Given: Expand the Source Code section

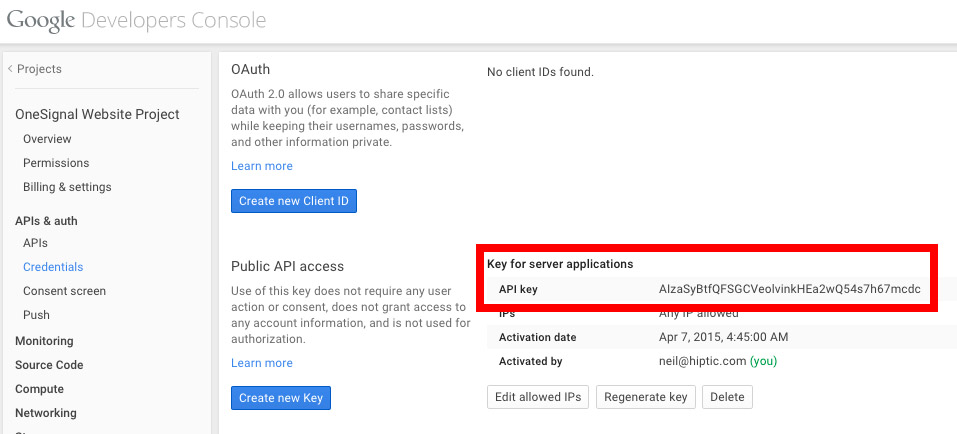Looking at the screenshot, I should 49,365.
